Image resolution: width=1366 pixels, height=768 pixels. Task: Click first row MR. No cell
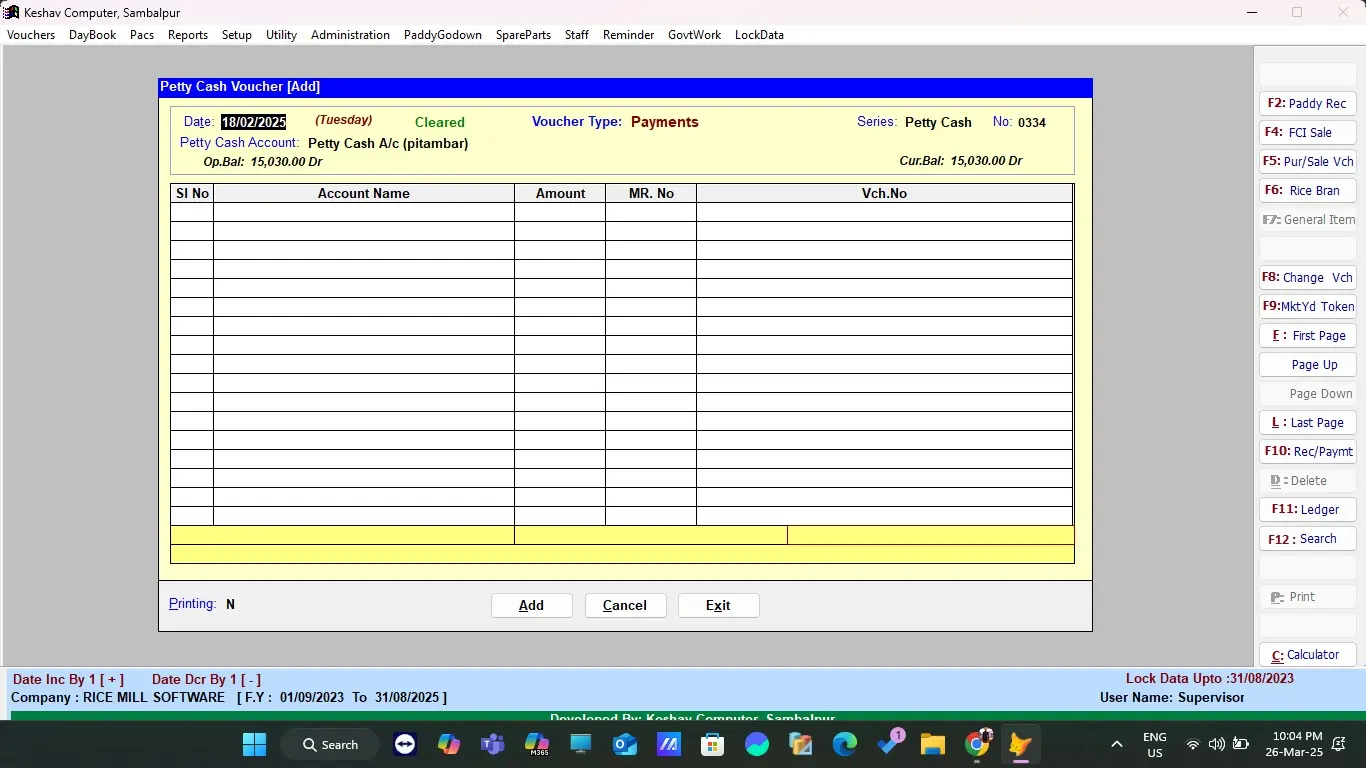651,212
